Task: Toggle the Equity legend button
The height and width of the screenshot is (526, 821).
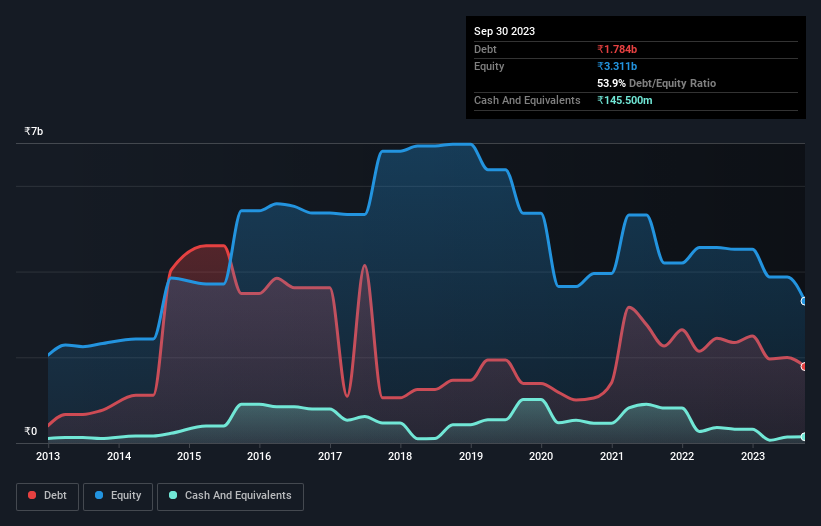Action: 118,496
